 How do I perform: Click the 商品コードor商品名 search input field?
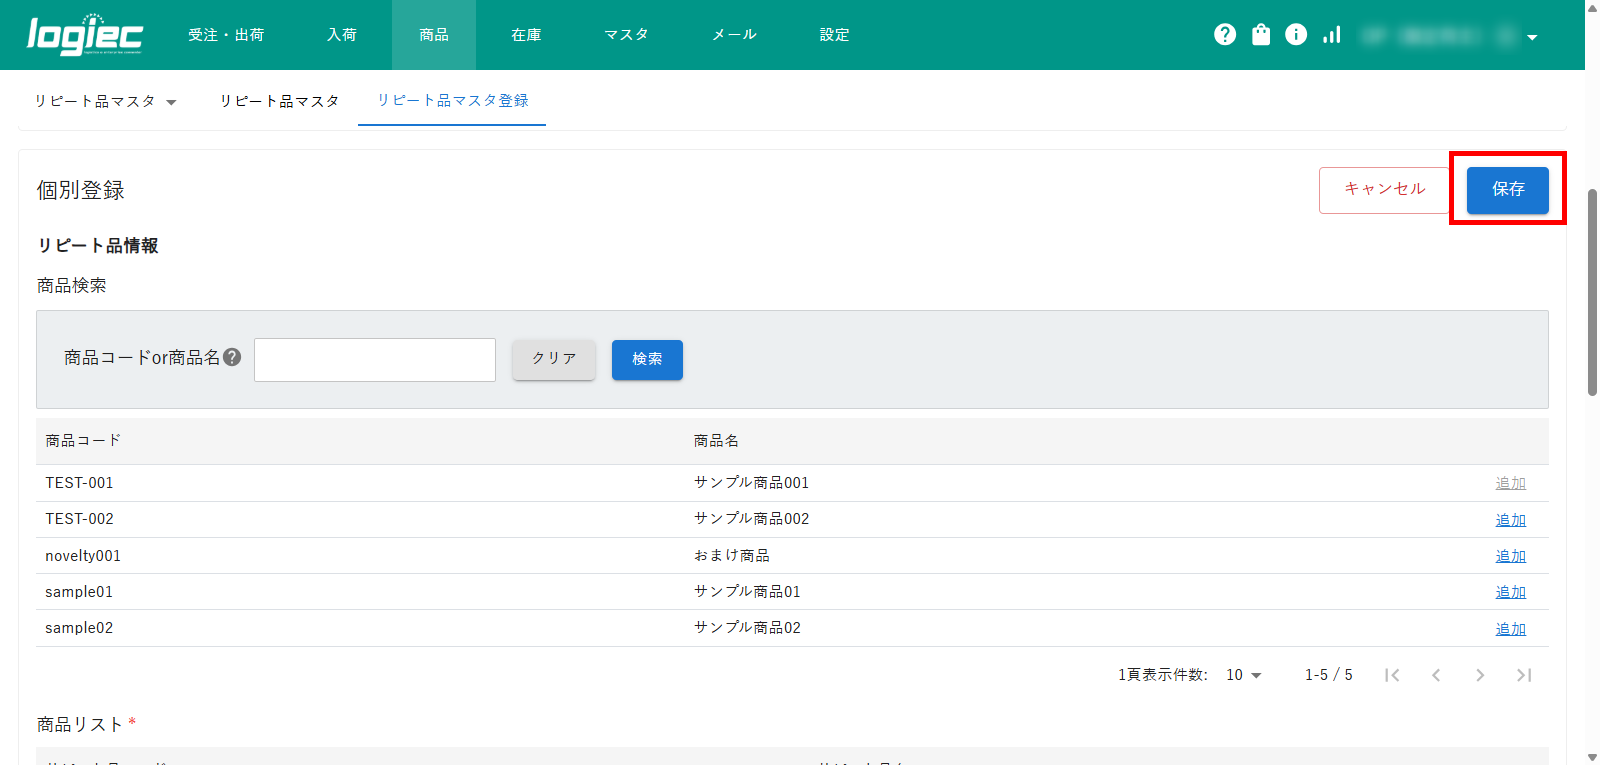(x=375, y=359)
